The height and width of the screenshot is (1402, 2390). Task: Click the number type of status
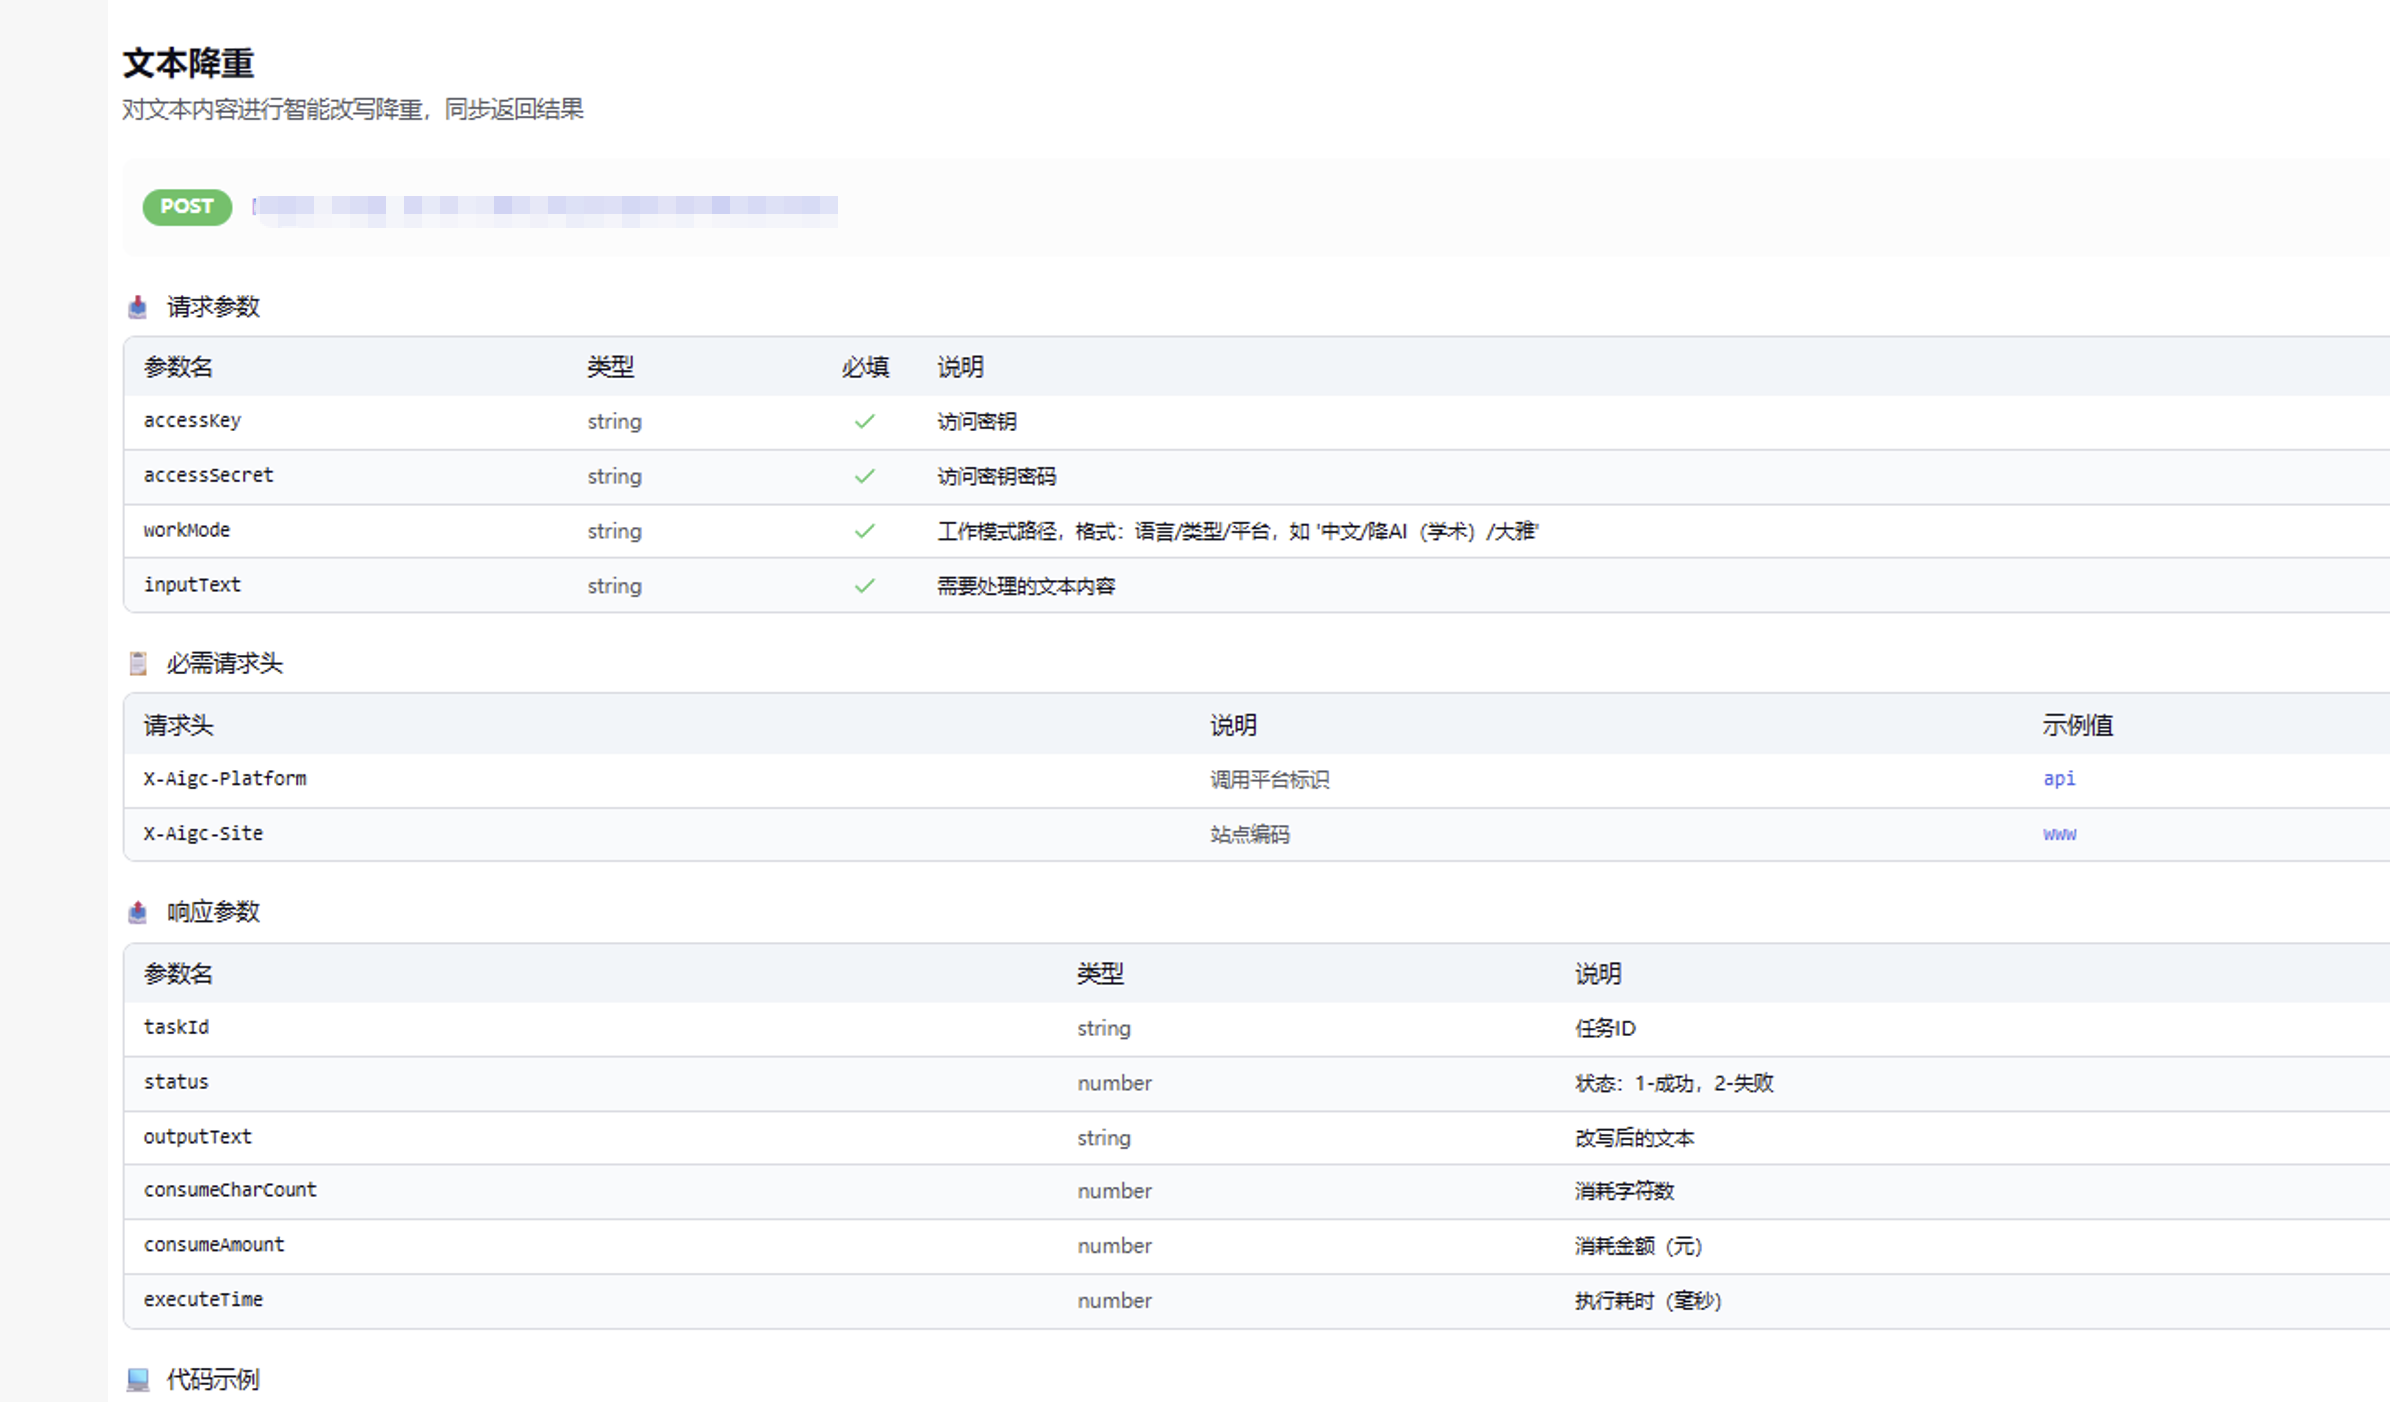pos(1115,1084)
